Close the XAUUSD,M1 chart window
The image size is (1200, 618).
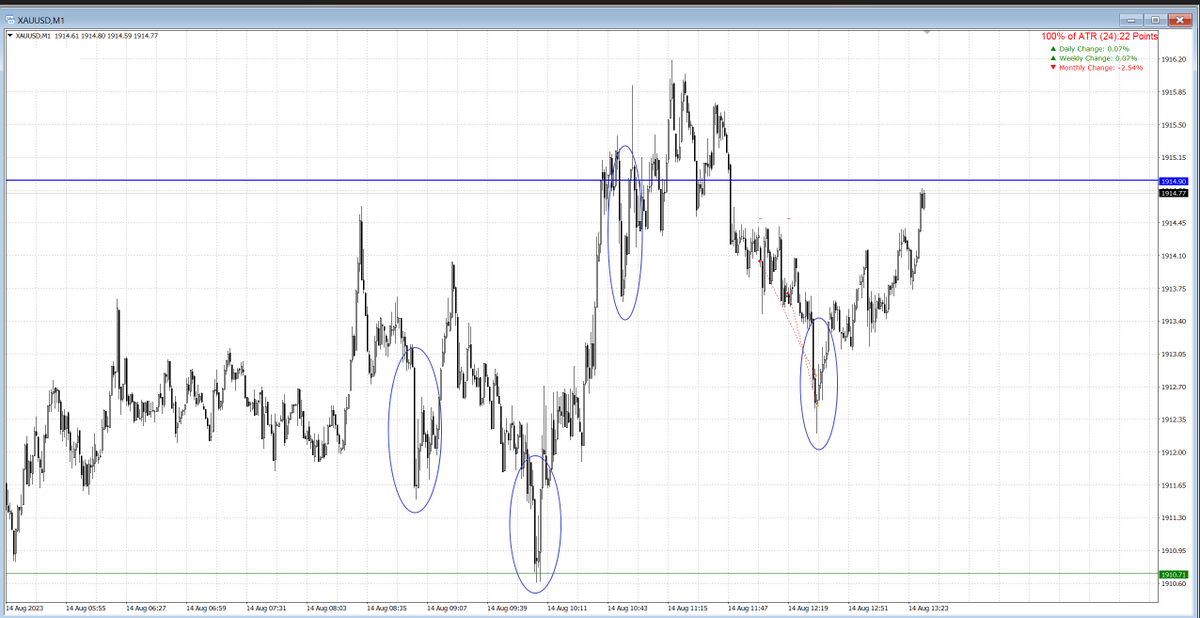click(x=1180, y=18)
